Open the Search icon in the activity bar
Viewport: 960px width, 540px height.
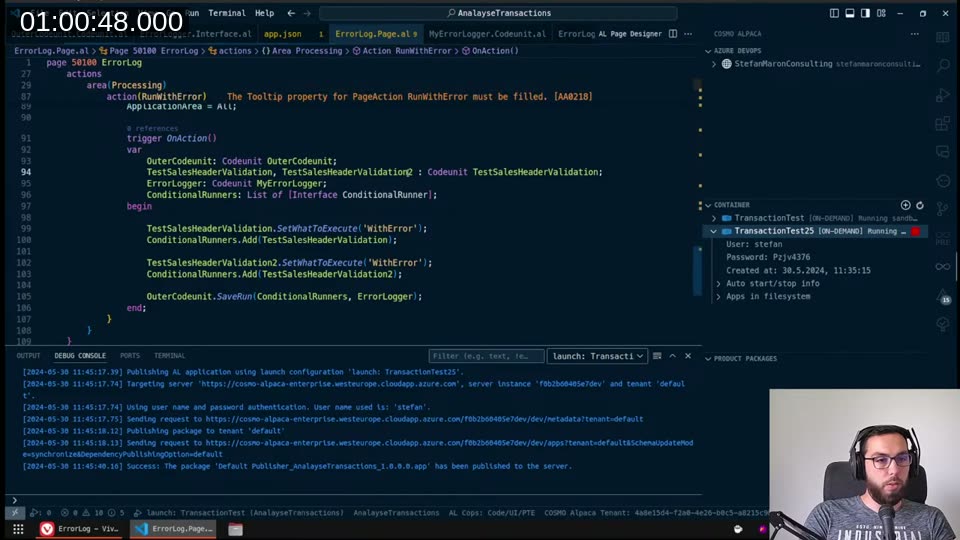pyautogui.click(x=942, y=65)
